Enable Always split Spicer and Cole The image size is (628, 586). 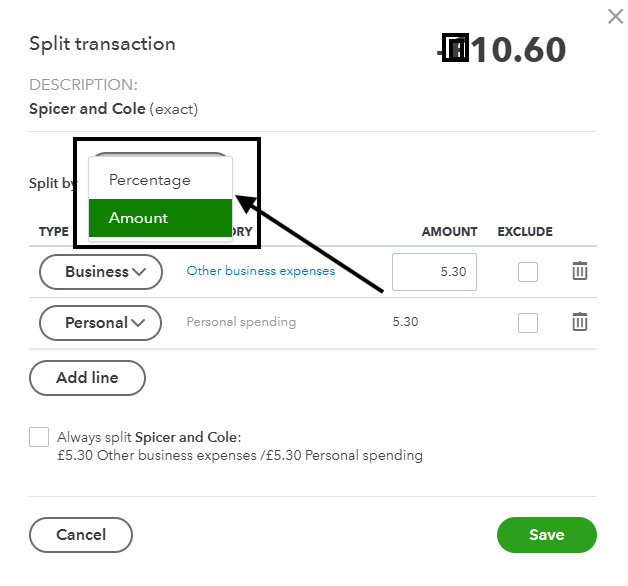tap(39, 437)
